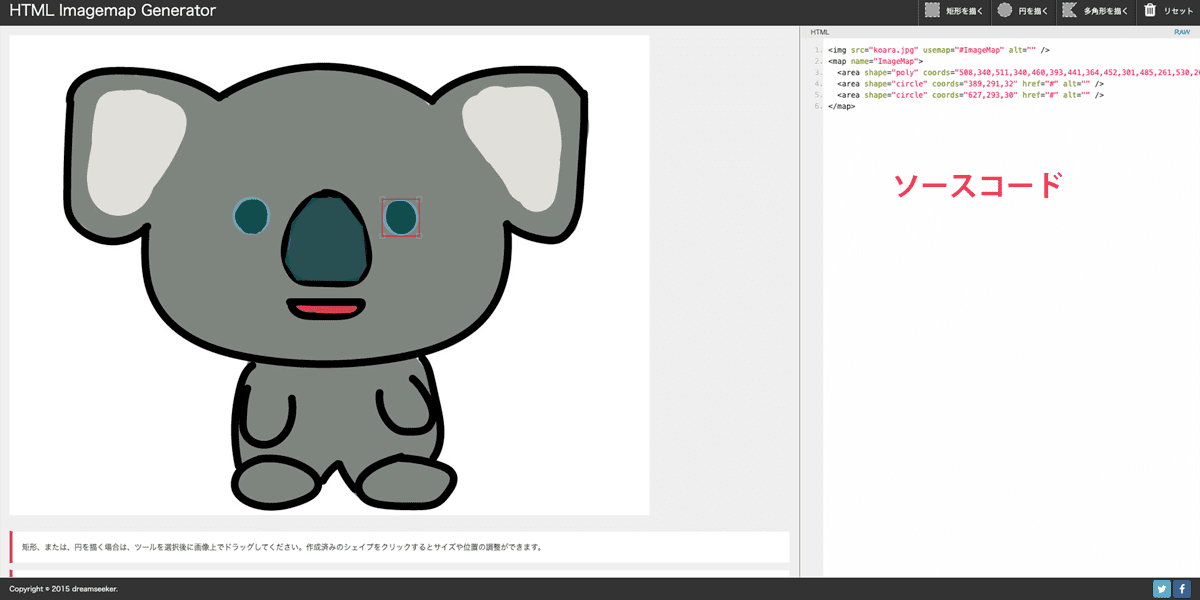
Task: Click the trash can reset icon
Action: coord(1150,11)
